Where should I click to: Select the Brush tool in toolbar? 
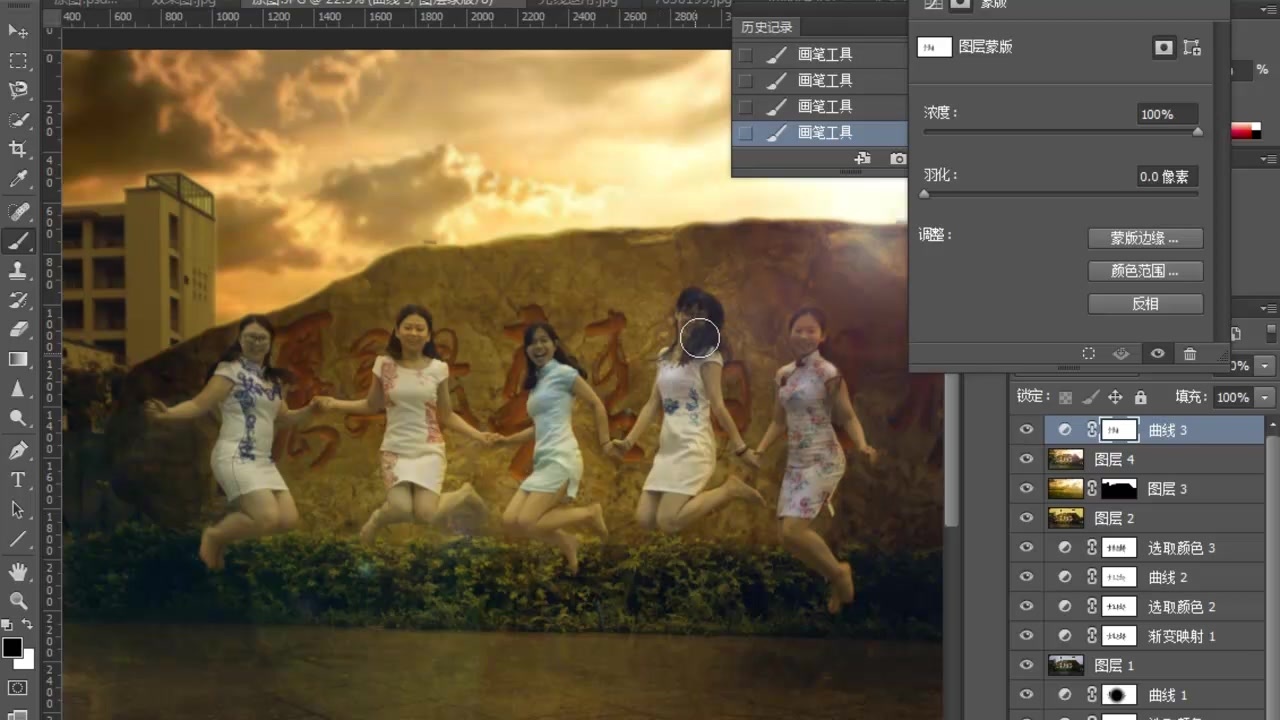click(x=18, y=241)
